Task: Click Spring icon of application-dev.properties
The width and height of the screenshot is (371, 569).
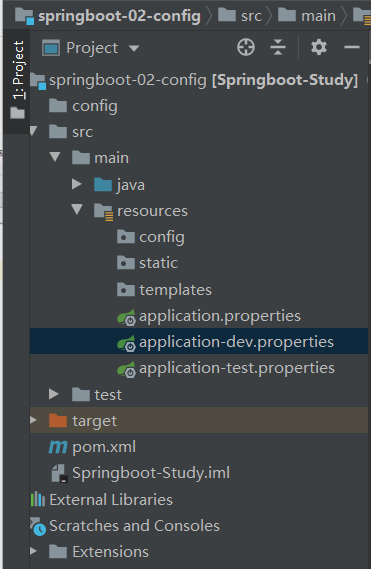Action: click(x=126, y=343)
